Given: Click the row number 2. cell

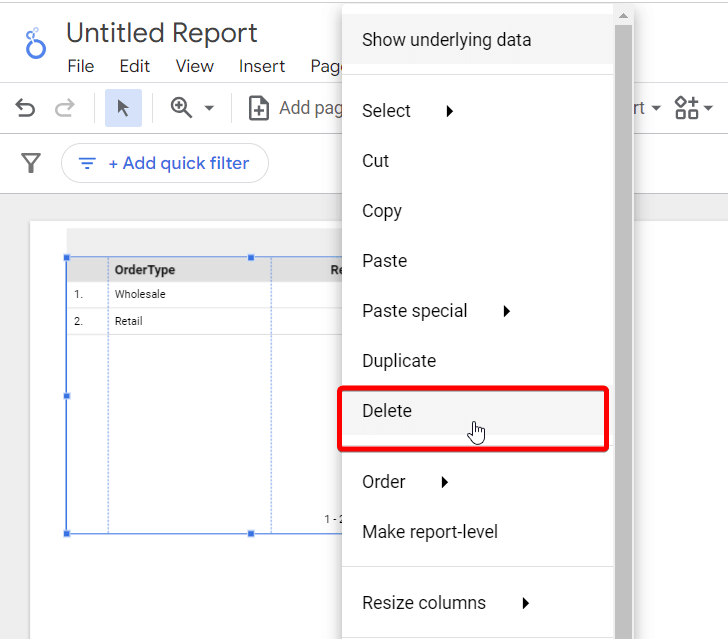Looking at the screenshot, I should click(88, 321).
